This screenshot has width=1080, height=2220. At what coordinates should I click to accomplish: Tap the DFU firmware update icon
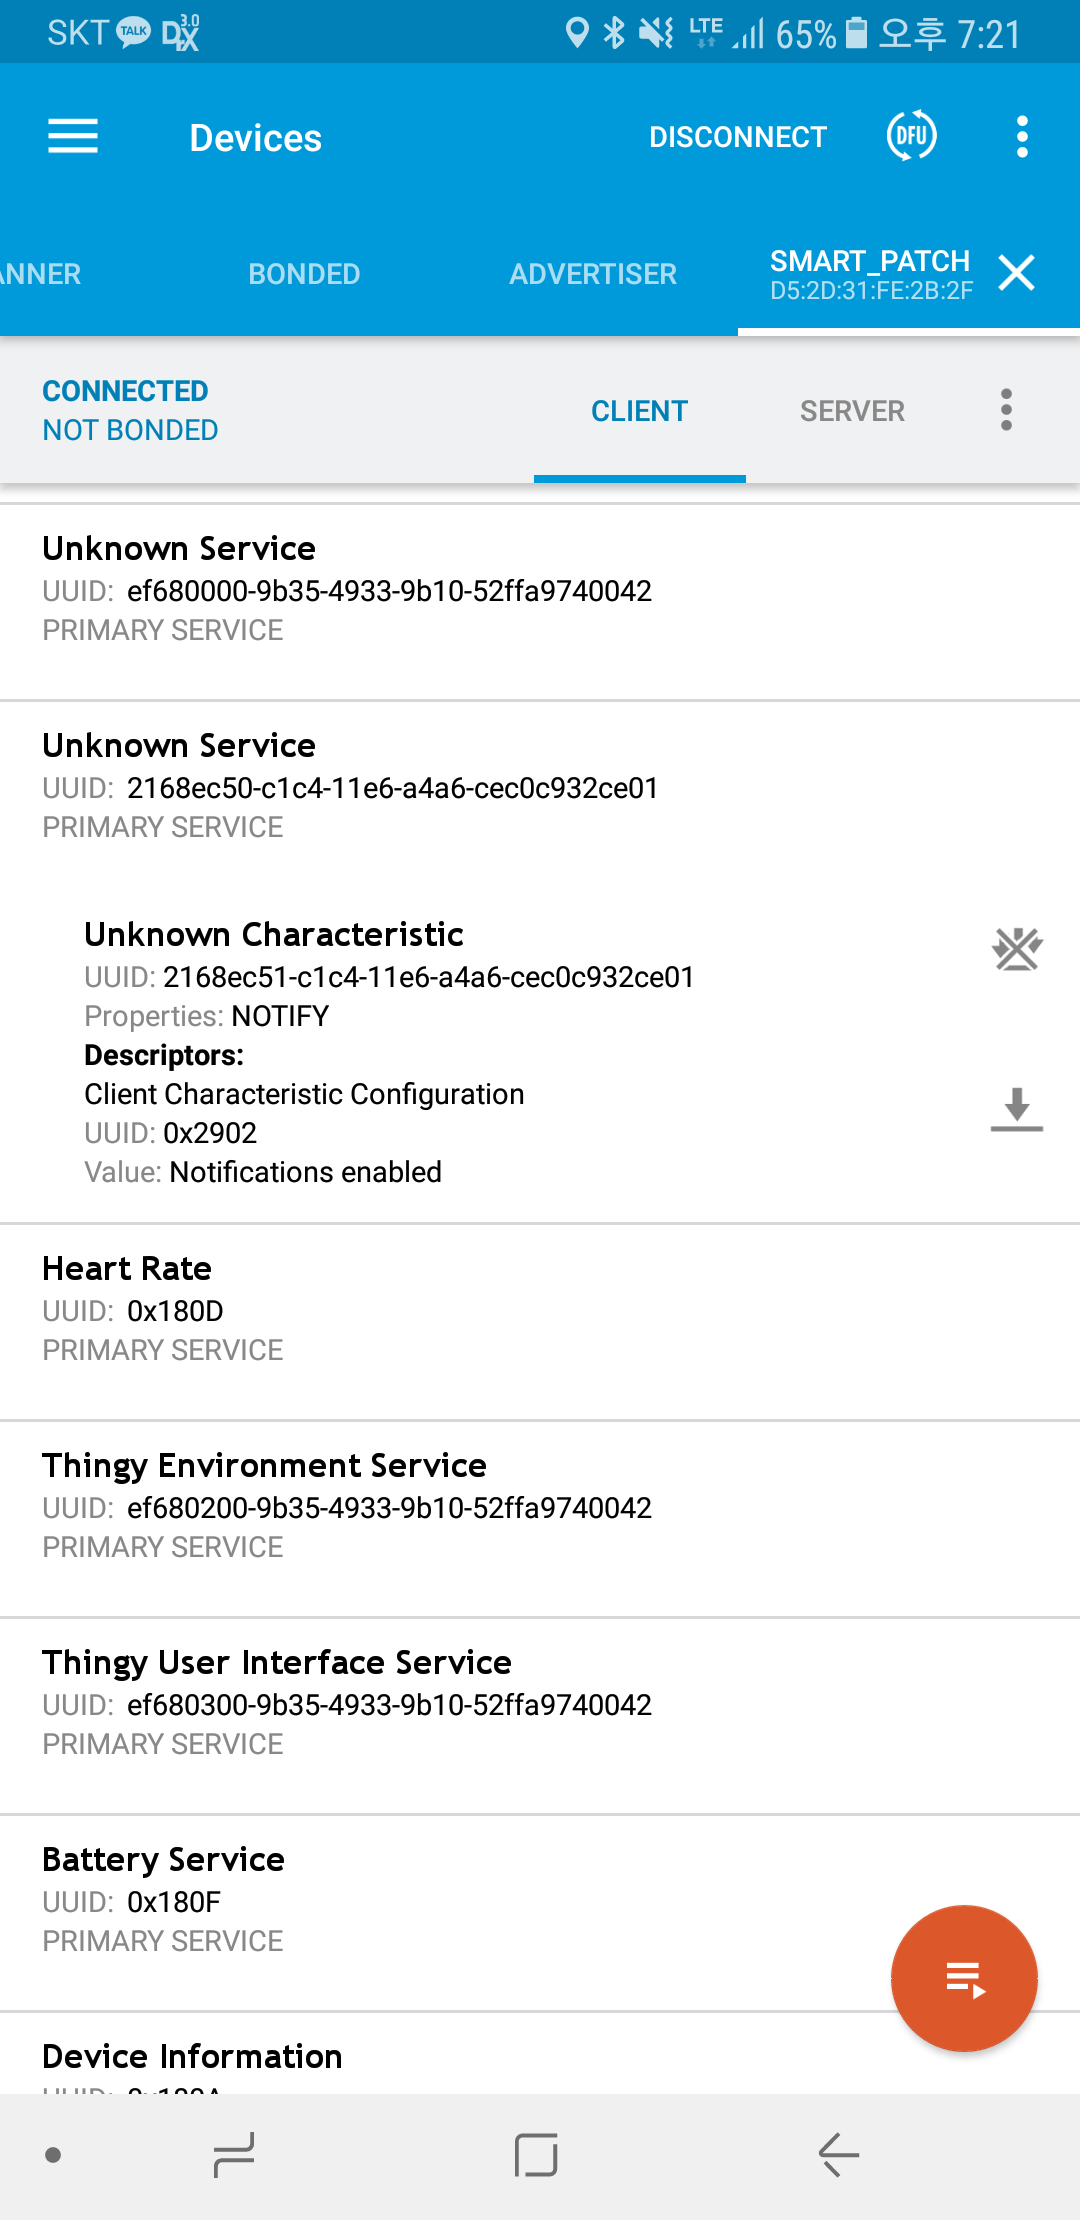click(x=912, y=136)
